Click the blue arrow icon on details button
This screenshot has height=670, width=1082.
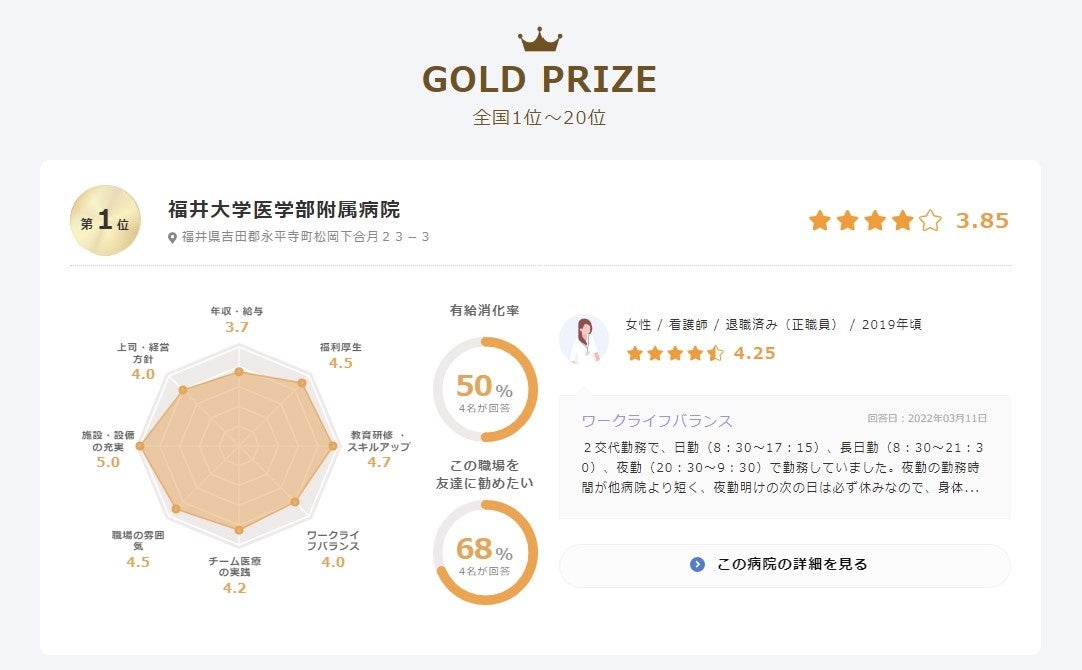point(697,564)
